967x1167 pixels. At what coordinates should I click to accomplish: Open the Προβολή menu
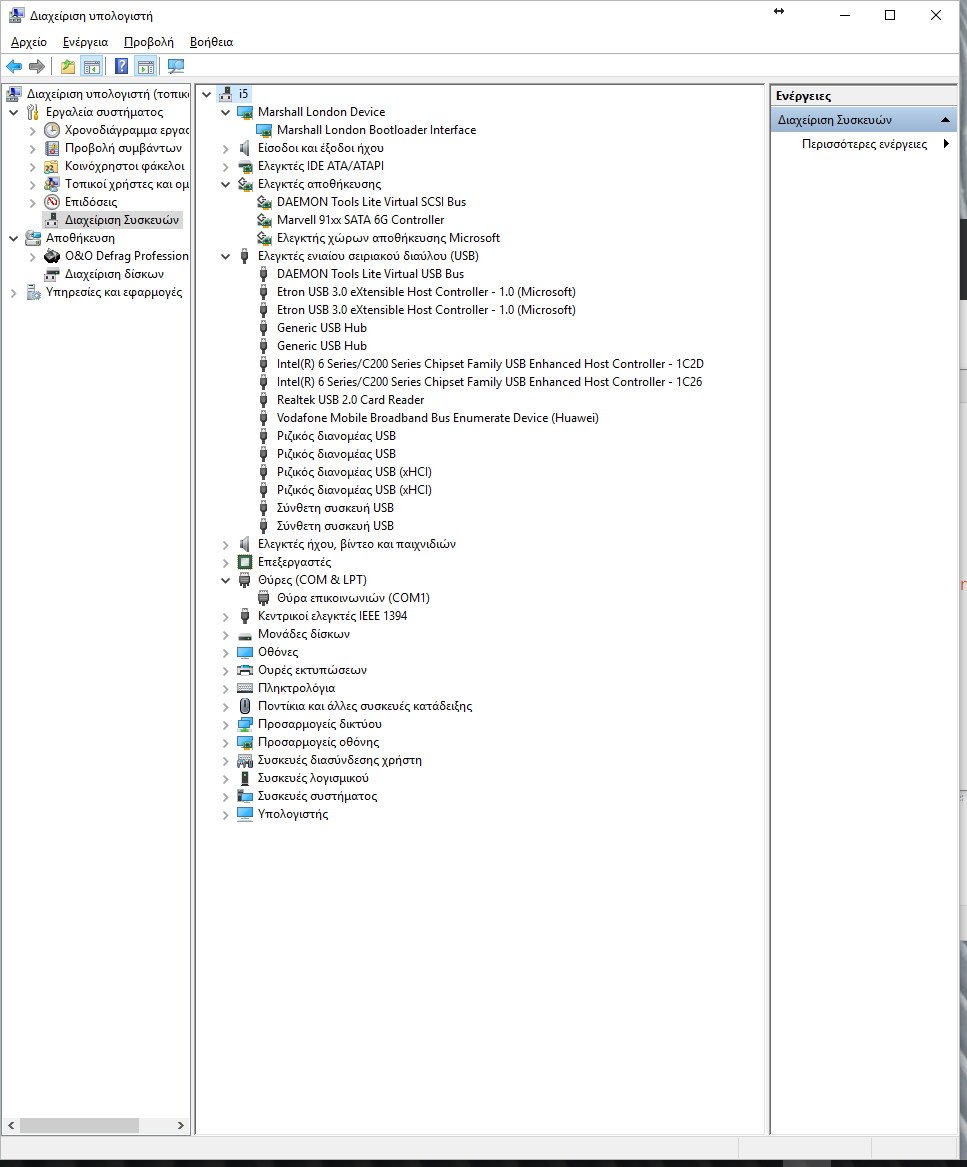tap(148, 42)
